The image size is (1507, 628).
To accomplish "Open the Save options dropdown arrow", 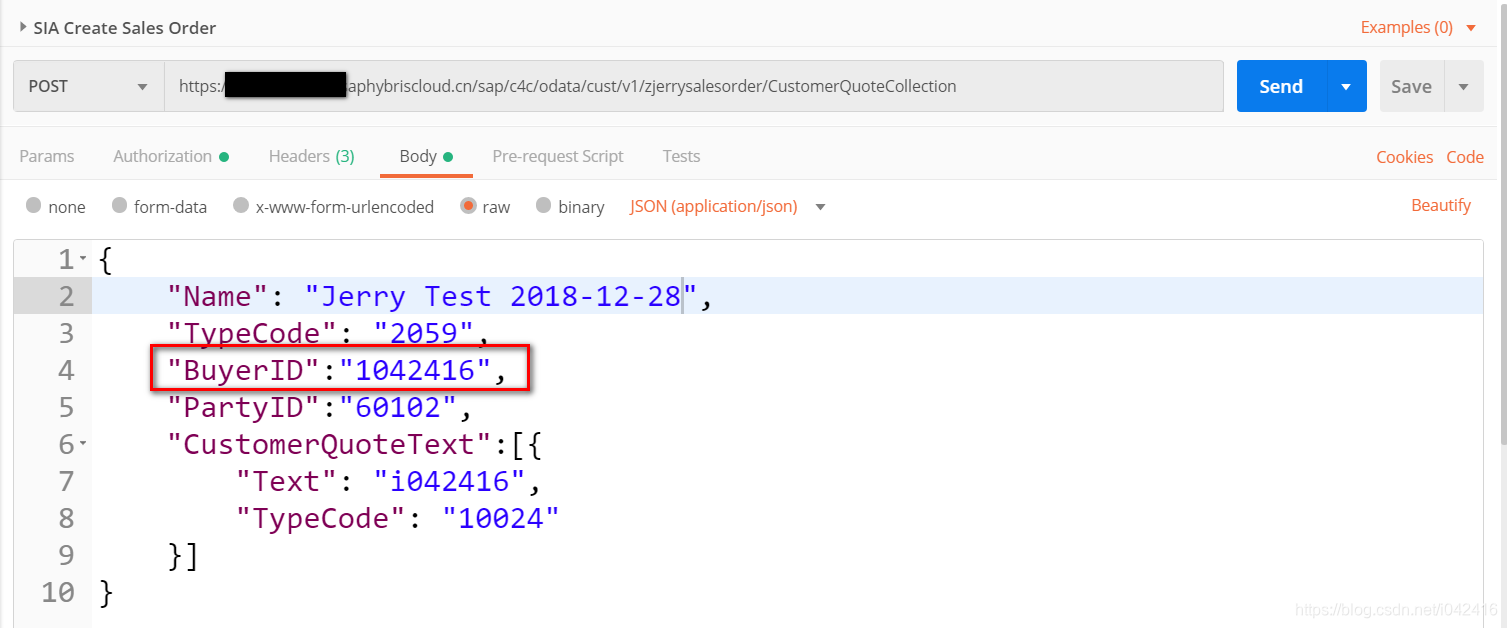I will tap(1464, 86).
